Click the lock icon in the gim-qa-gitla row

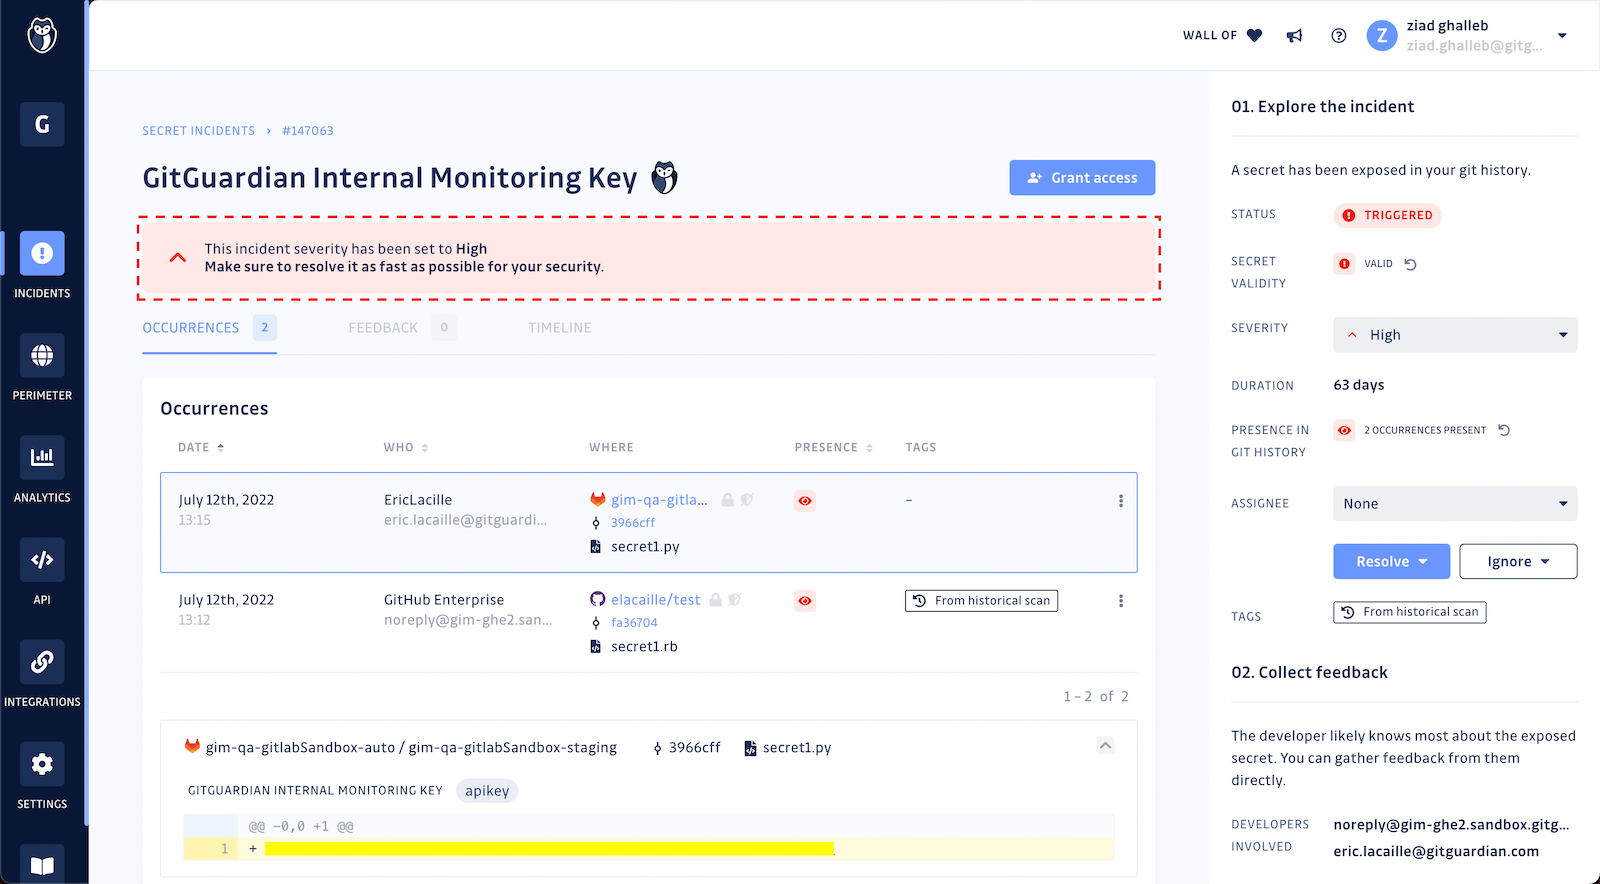[x=728, y=499]
